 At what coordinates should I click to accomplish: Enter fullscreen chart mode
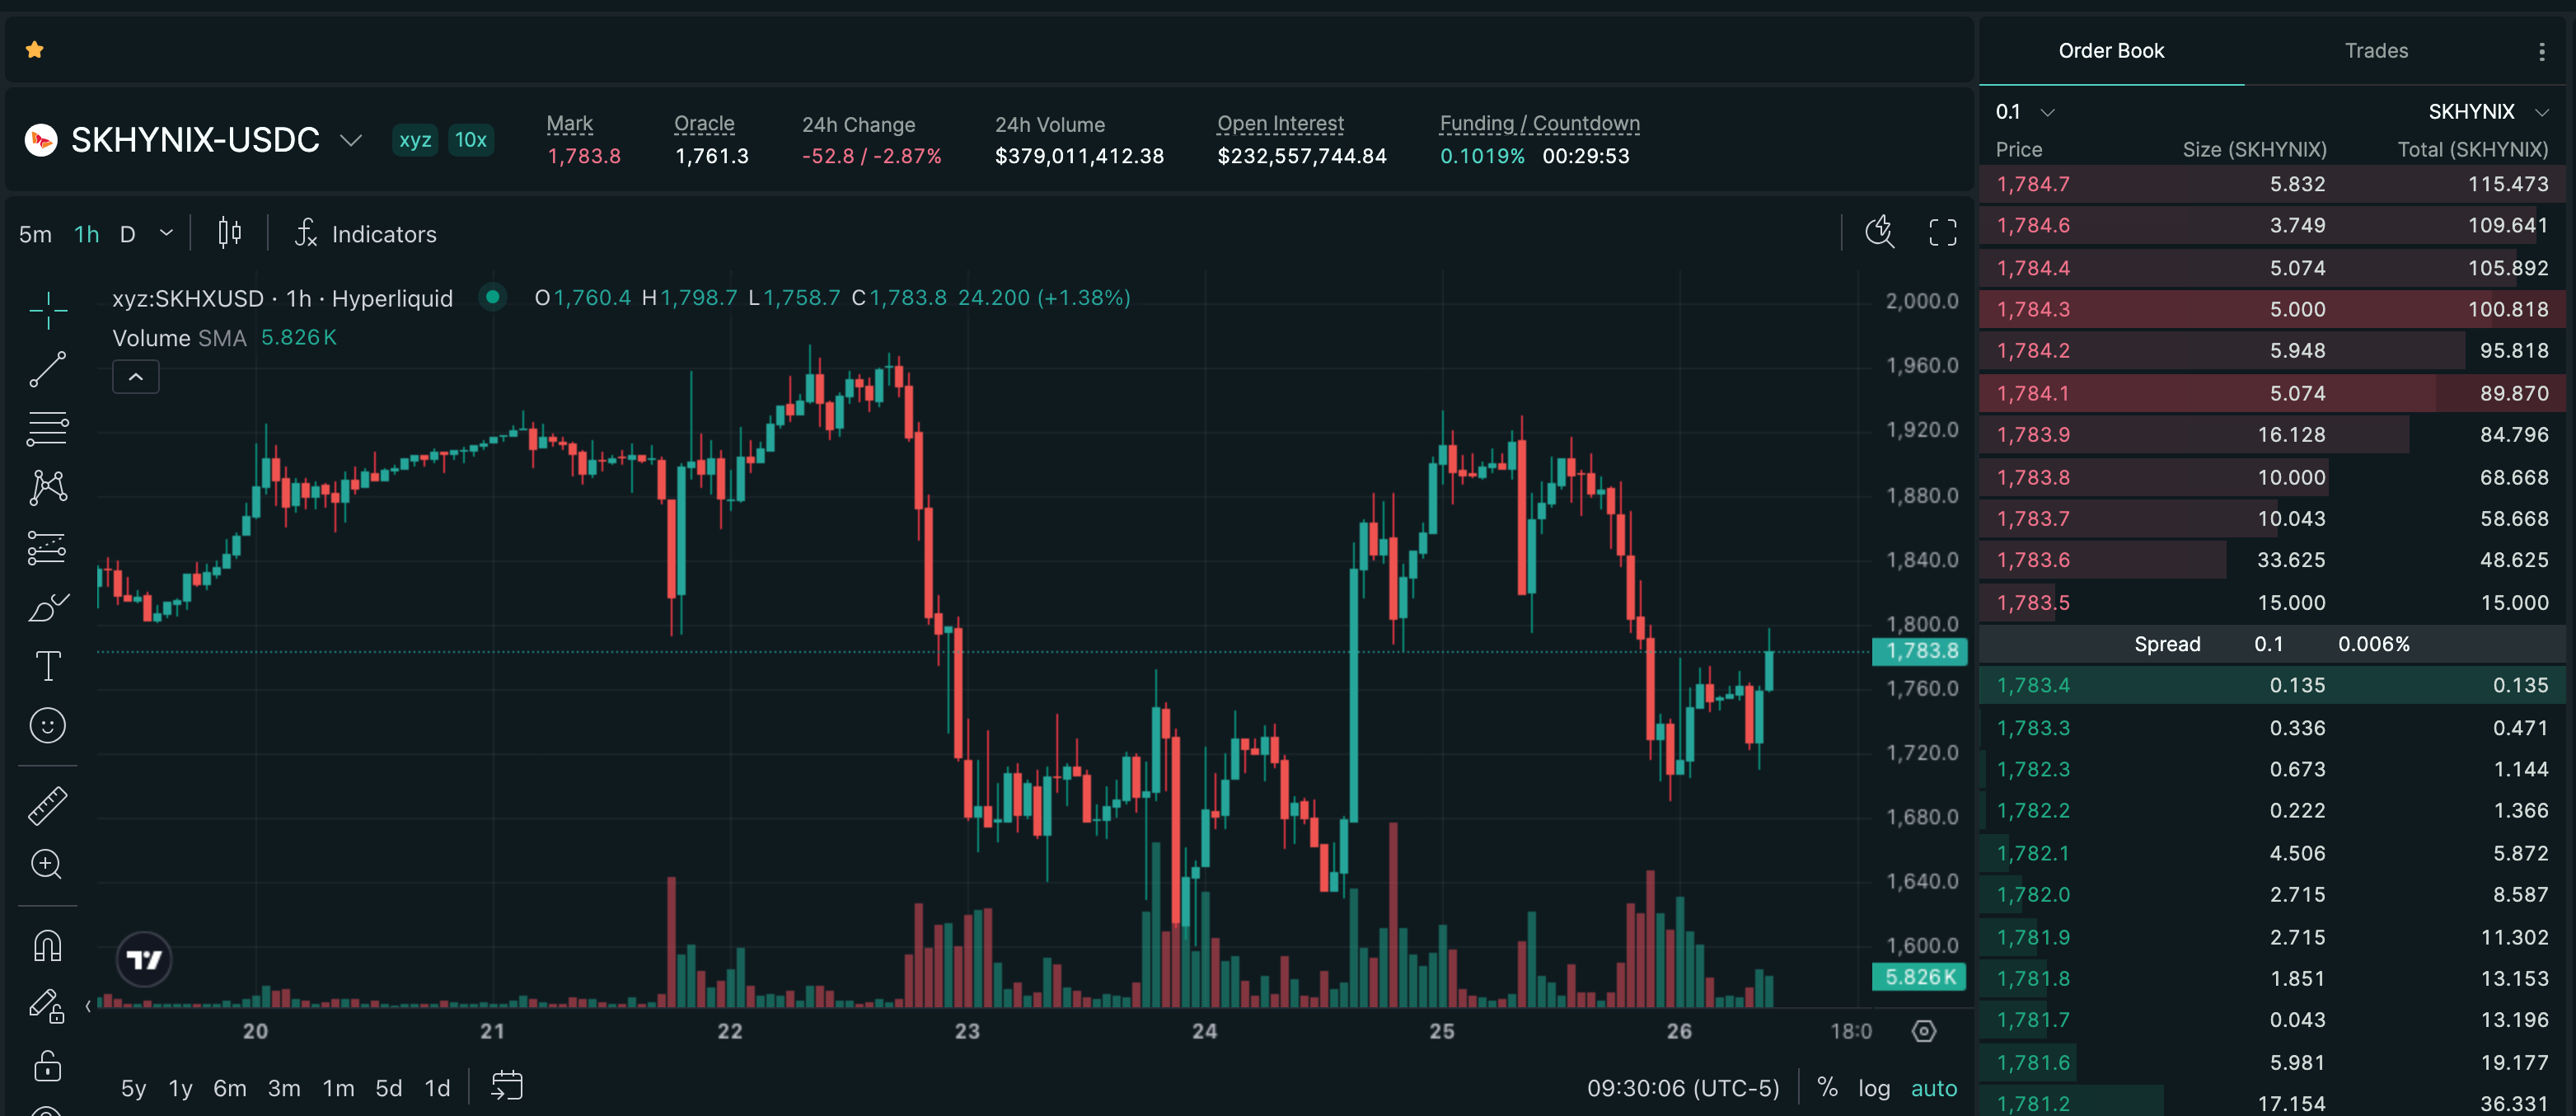pos(1942,233)
